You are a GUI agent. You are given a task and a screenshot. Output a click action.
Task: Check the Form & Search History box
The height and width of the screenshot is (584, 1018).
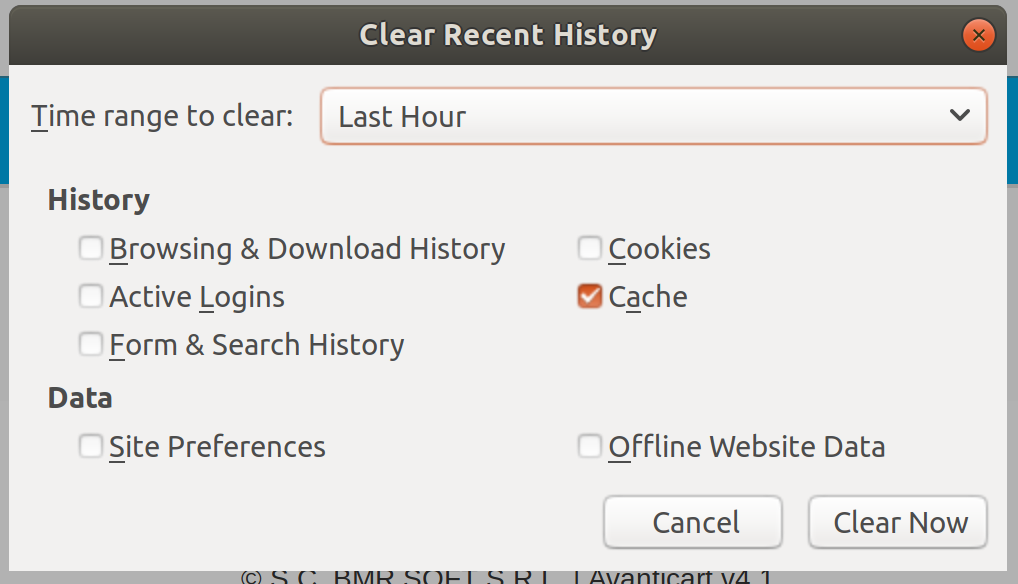pyautogui.click(x=91, y=344)
